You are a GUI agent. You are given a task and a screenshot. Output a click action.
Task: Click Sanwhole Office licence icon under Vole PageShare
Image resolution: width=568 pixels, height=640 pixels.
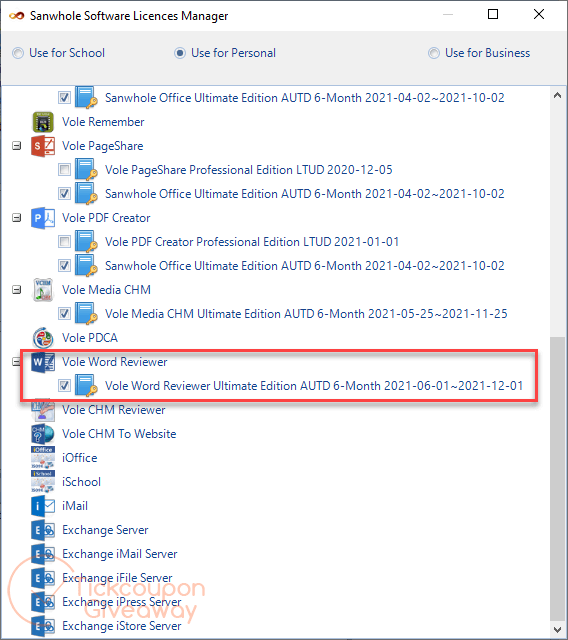(86, 194)
